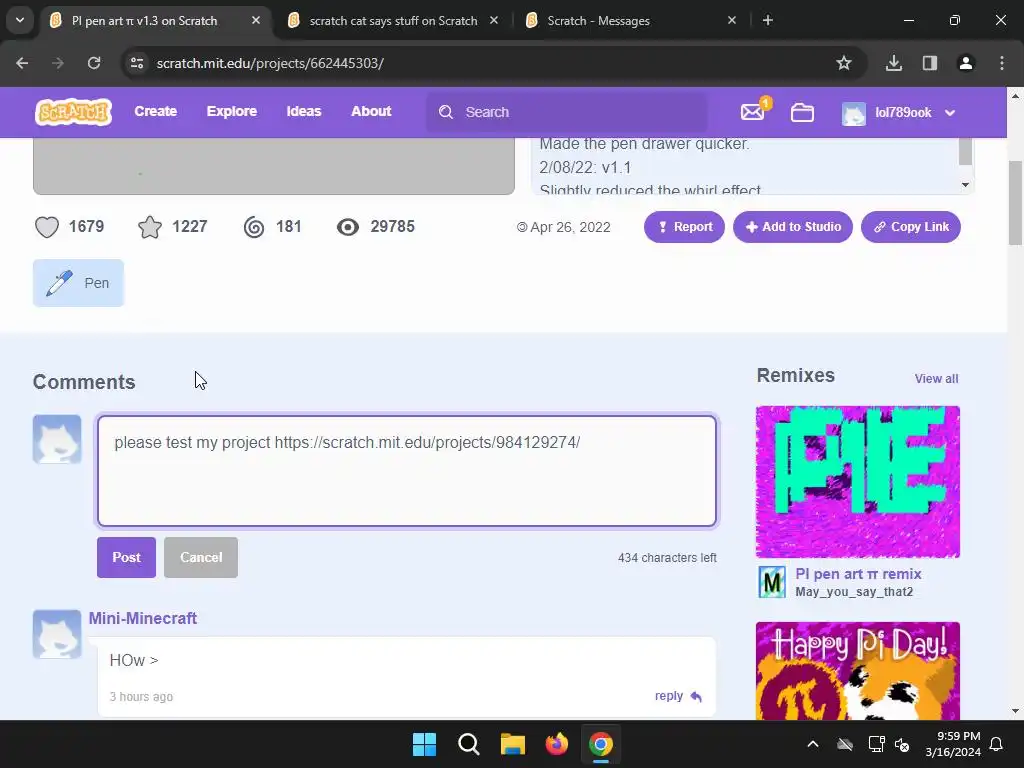This screenshot has height=768, width=1024.
Task: Click the search magnifier icon
Action: click(446, 112)
